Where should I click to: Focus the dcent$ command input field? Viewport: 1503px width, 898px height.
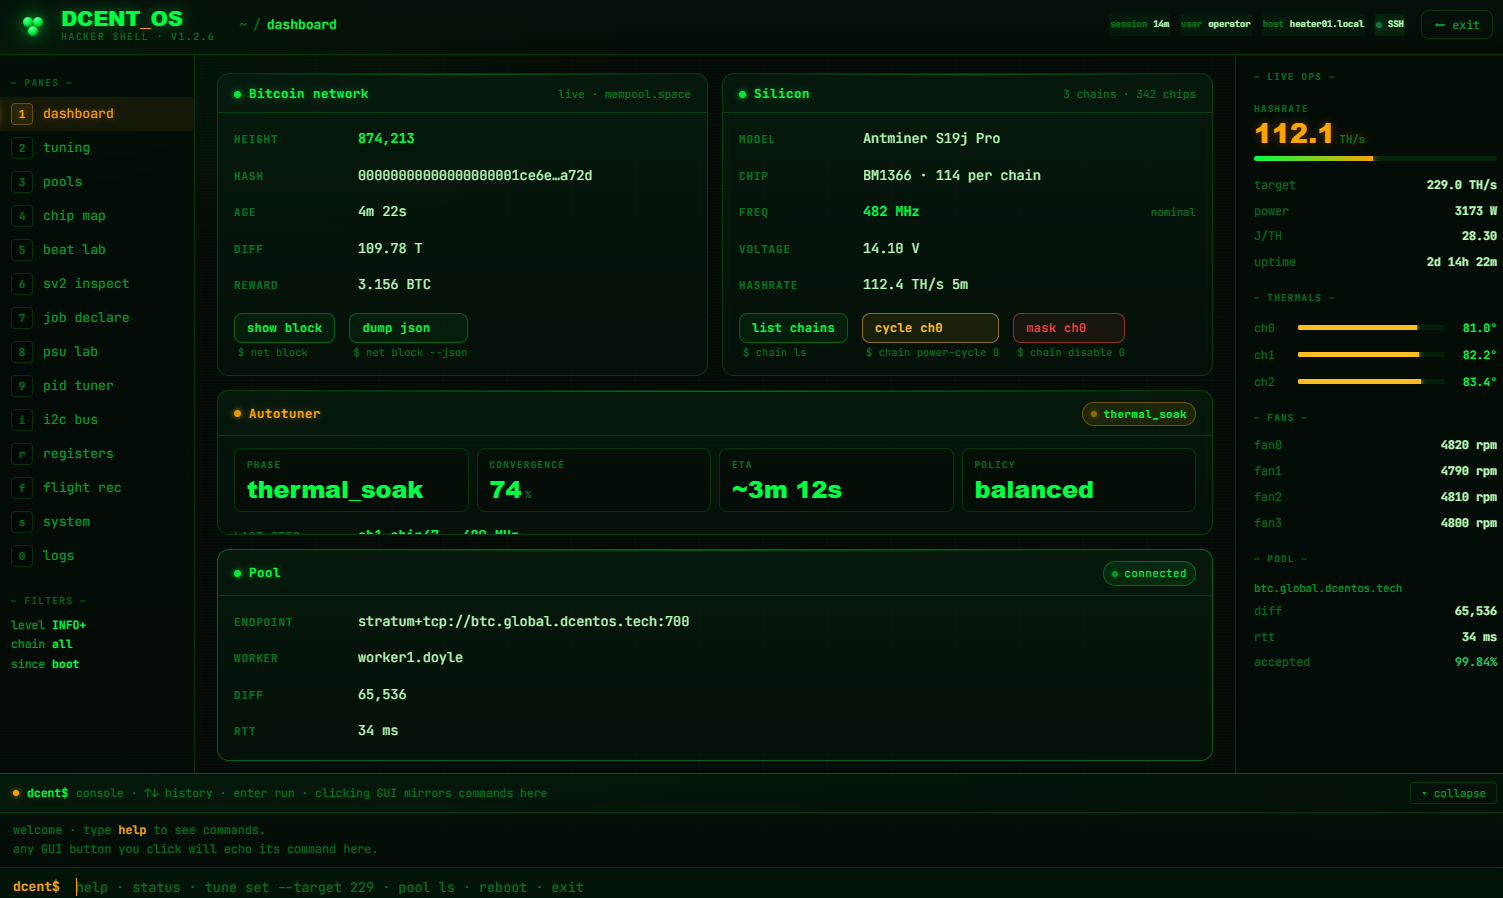pyautogui.click(x=785, y=887)
